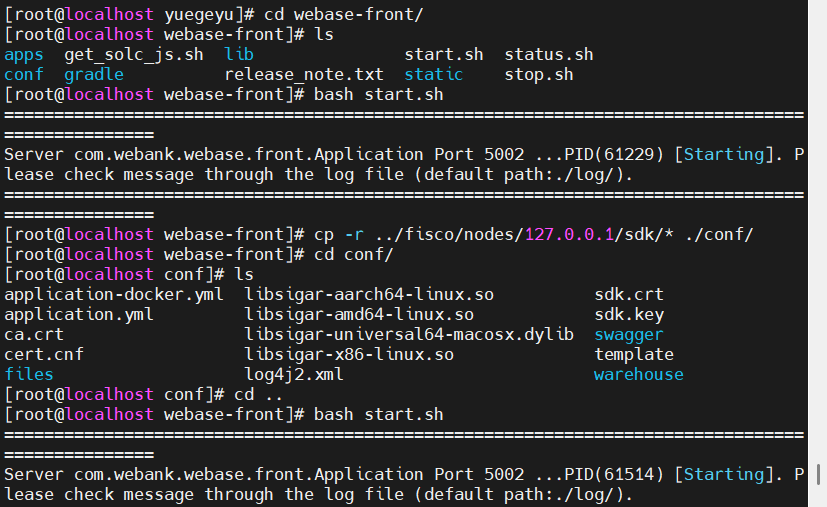Click 'libsigar-amd64-linux.so' file name
Screen dimensions: 827x507
click(359, 315)
